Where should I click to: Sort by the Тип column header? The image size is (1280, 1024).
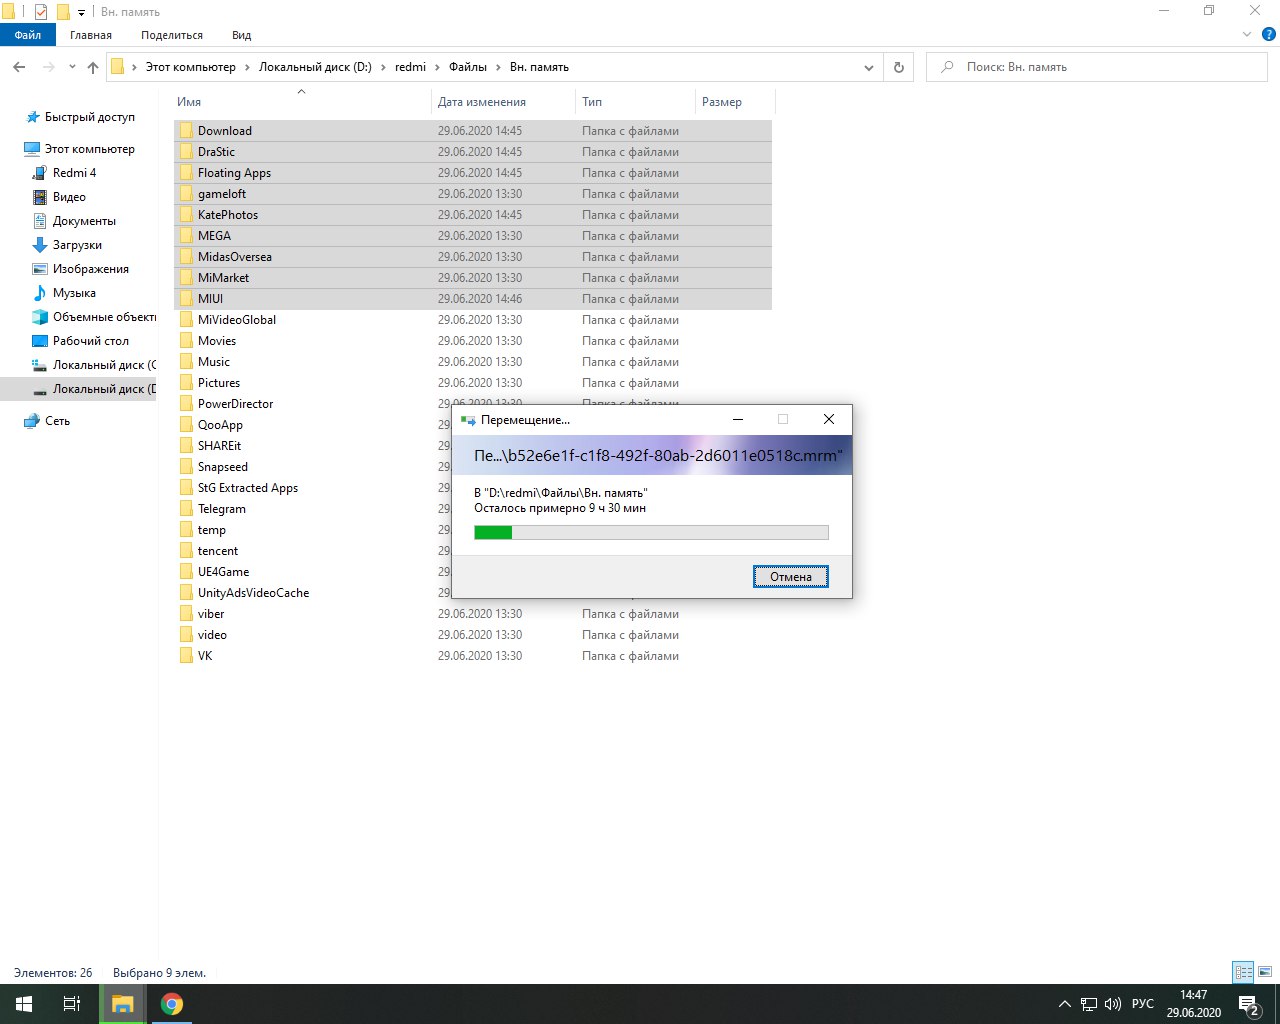(x=635, y=102)
